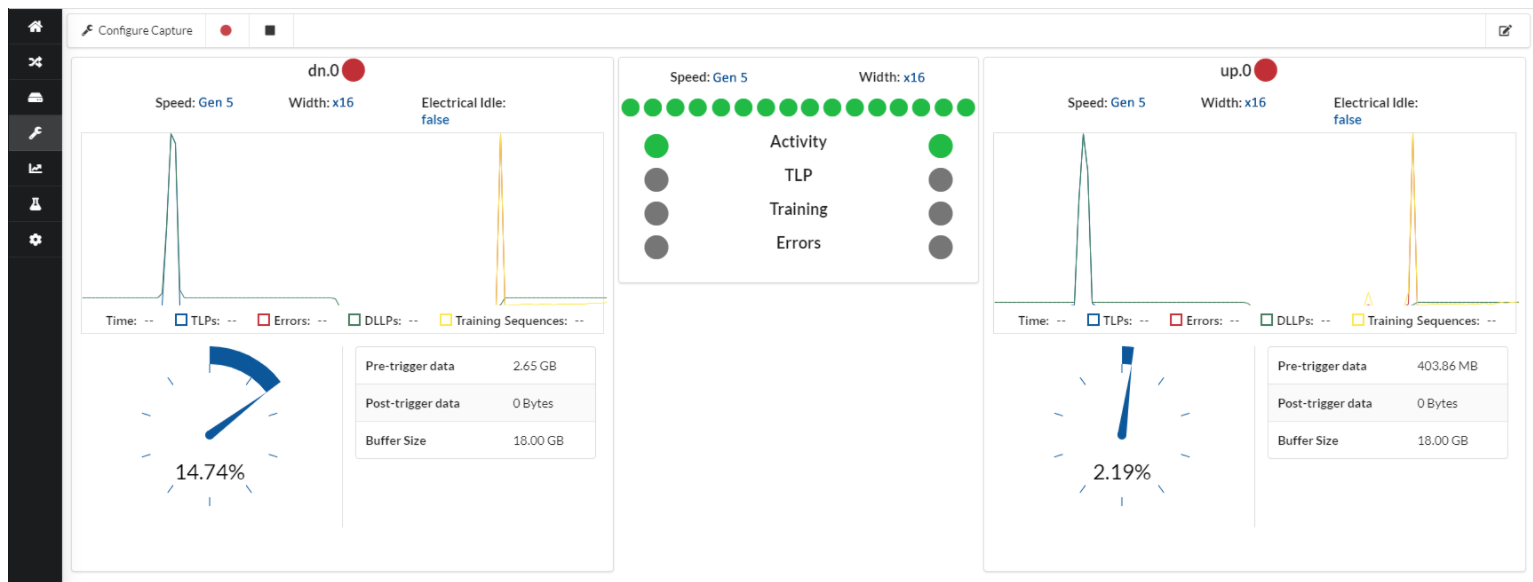
Task: Open the settings gear sidebar icon
Action: [35, 240]
